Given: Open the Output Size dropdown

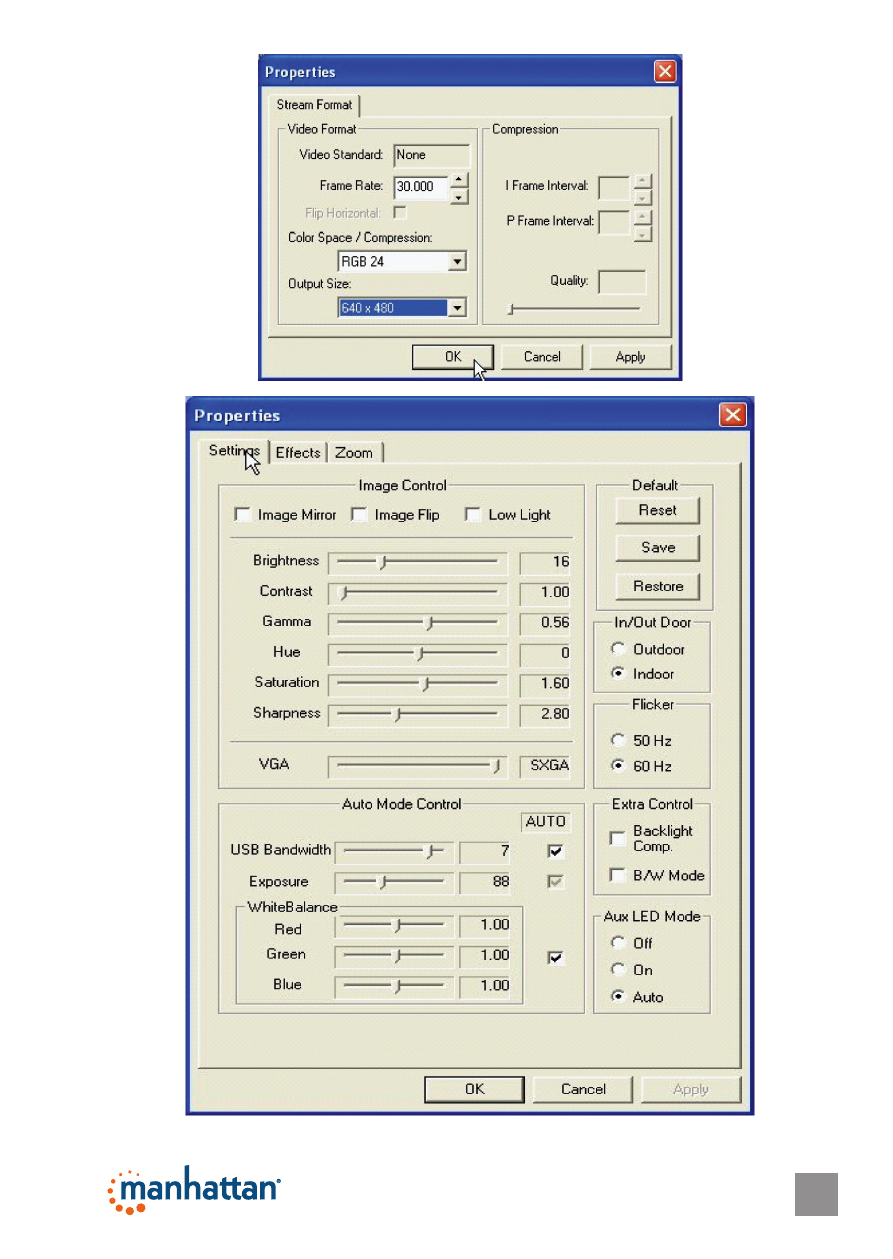Looking at the screenshot, I should click(457, 308).
